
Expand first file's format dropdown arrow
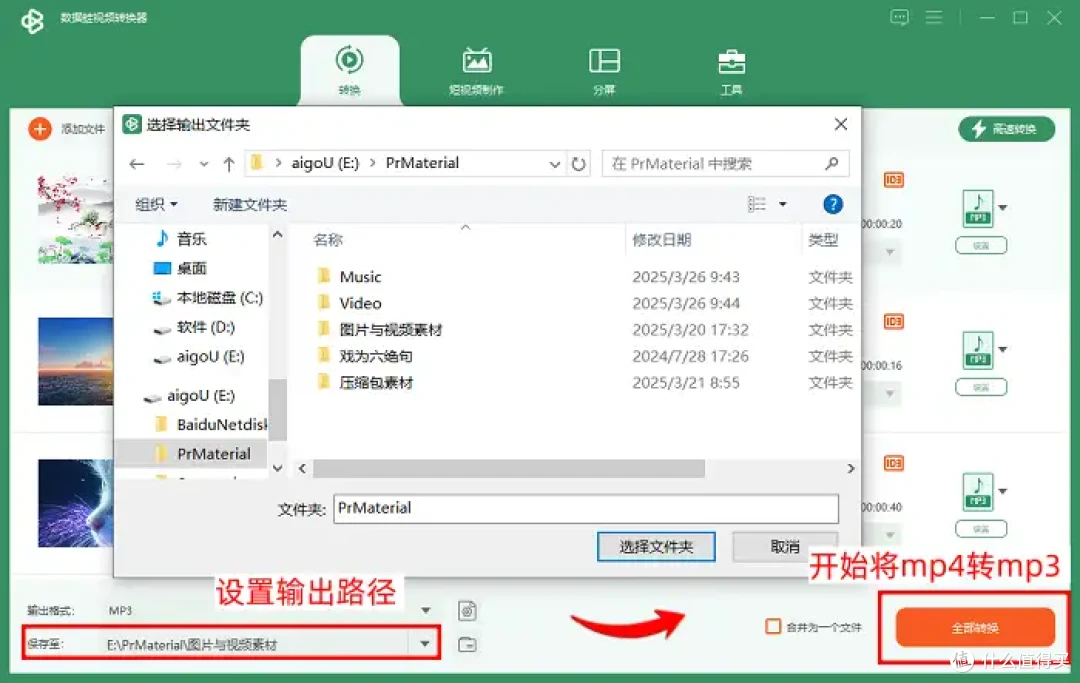click(x=1003, y=208)
